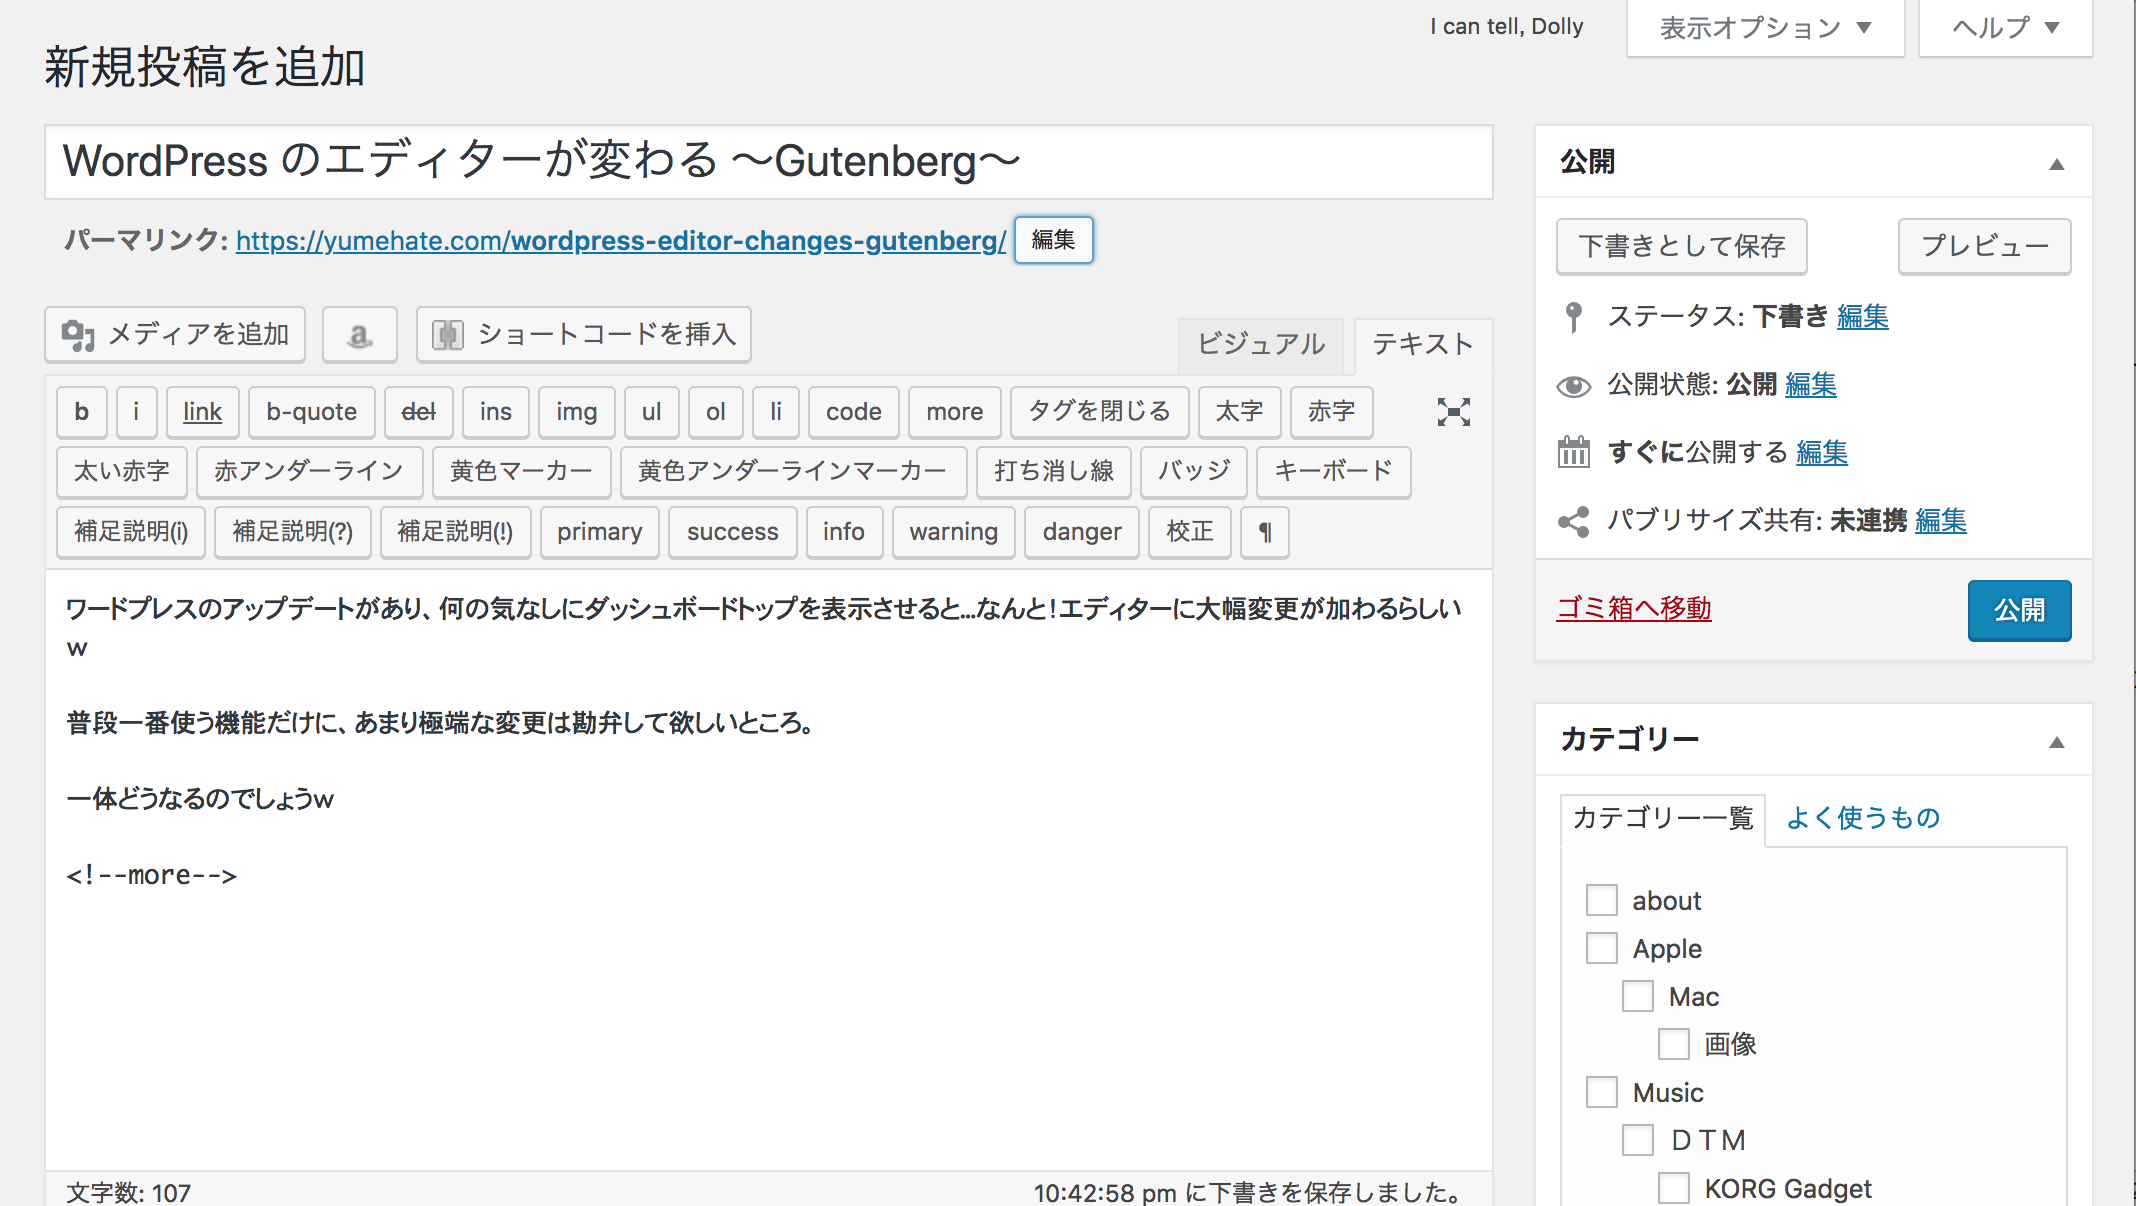The image size is (2136, 1206).
Task: Click the warning quicktag button
Action: point(954,532)
